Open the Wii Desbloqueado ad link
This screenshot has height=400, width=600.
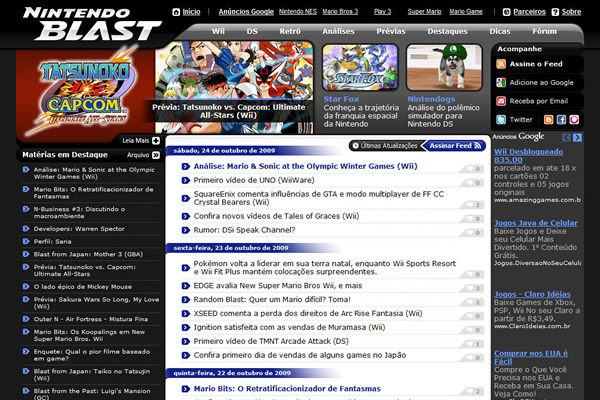(528, 156)
